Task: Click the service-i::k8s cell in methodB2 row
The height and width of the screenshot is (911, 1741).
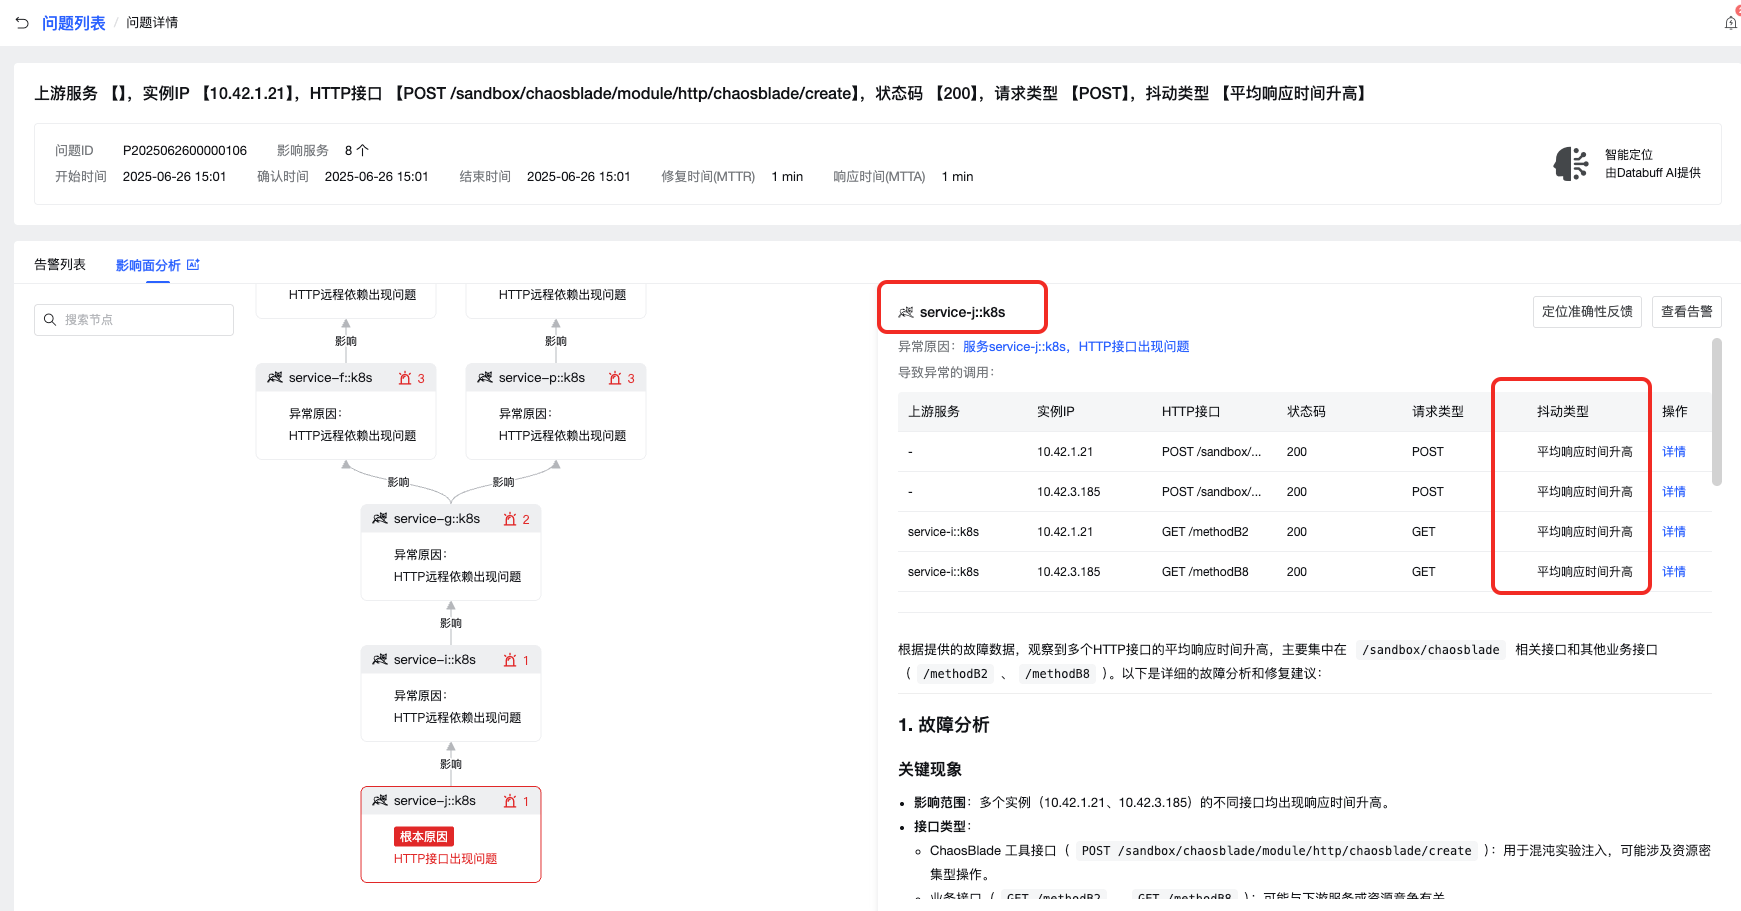Action: (943, 532)
